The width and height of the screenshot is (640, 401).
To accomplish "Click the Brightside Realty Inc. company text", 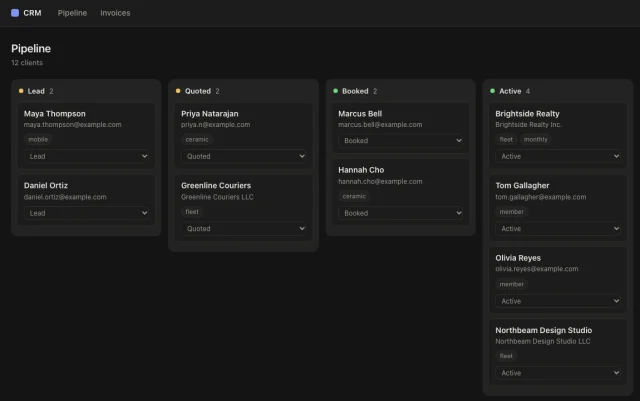I will point(529,125).
